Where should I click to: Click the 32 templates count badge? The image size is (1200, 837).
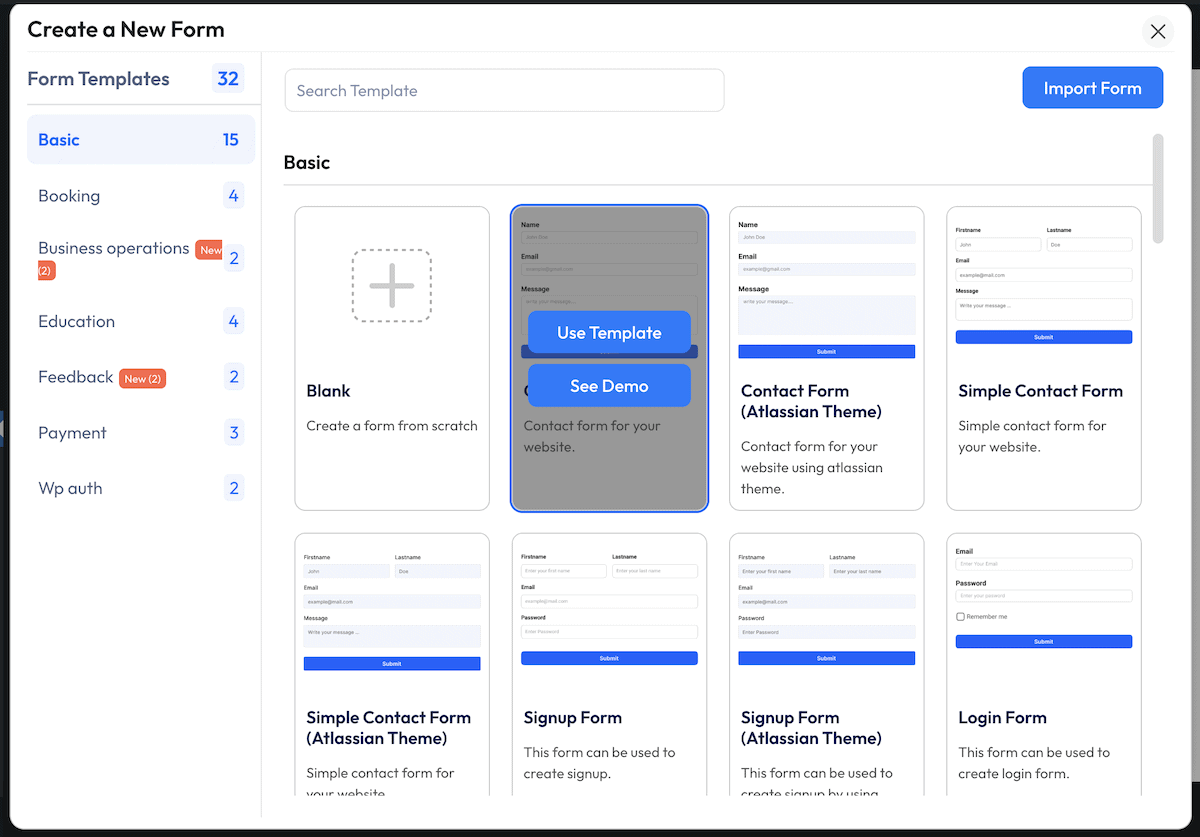pyautogui.click(x=228, y=79)
